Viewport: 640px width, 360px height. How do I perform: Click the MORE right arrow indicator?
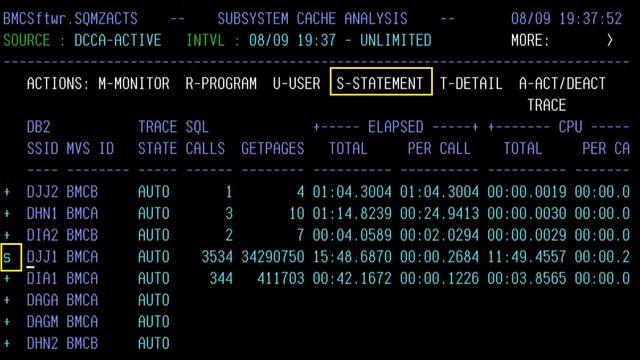(x=609, y=40)
